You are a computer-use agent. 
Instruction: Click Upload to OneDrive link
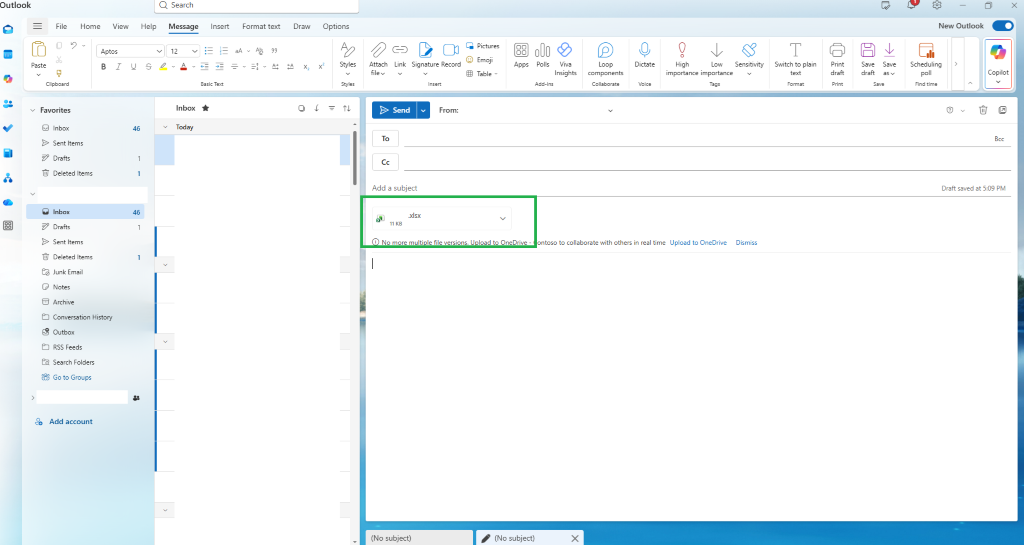698,243
